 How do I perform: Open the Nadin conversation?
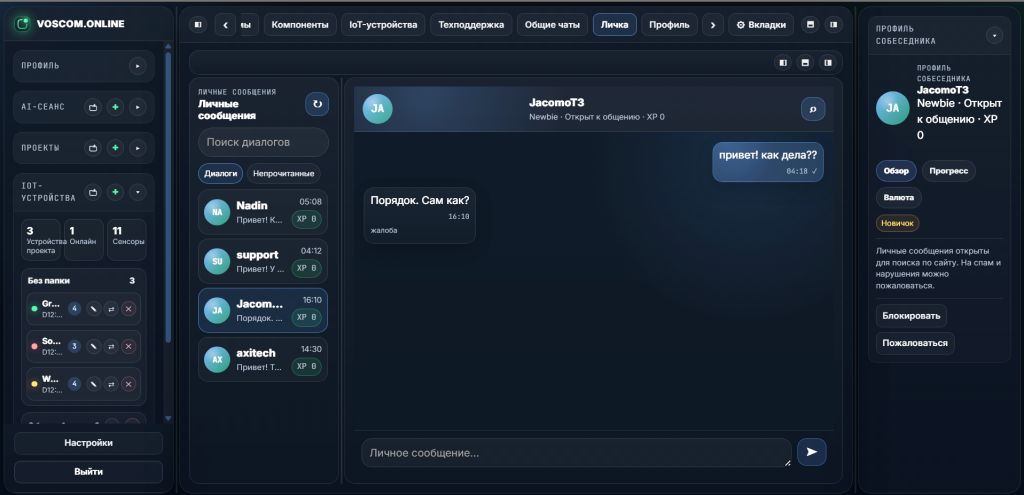pyautogui.click(x=263, y=212)
